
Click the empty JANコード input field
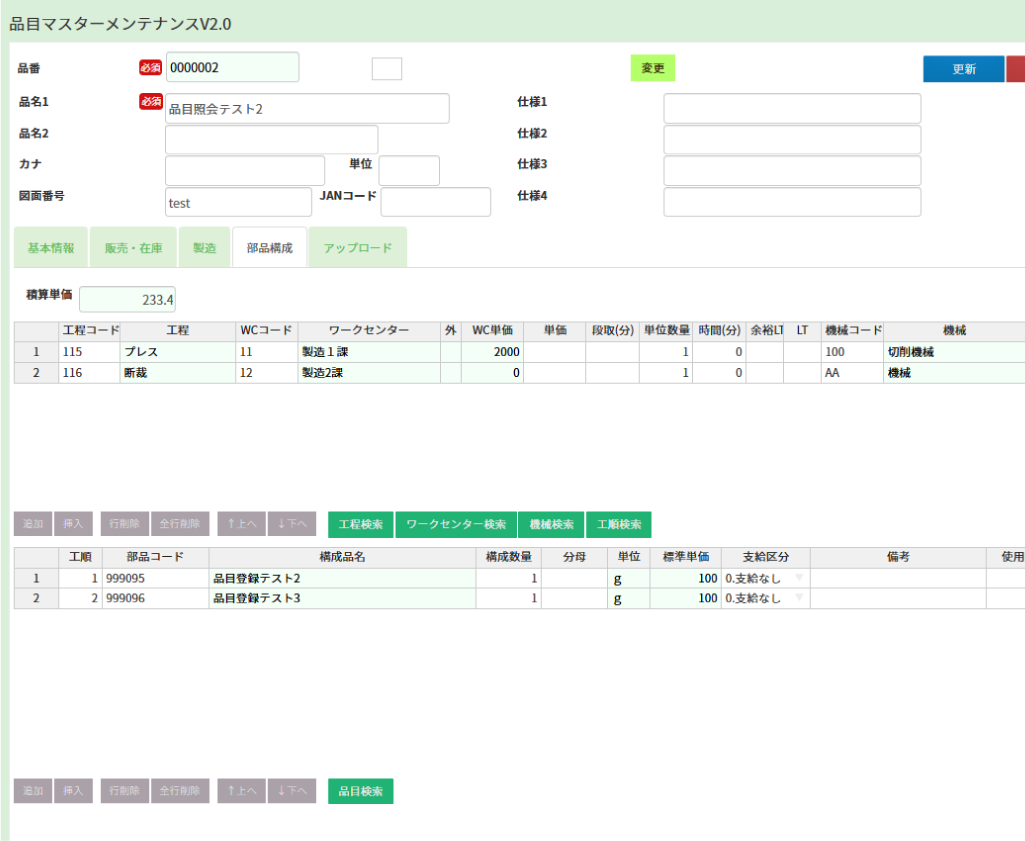coord(435,203)
